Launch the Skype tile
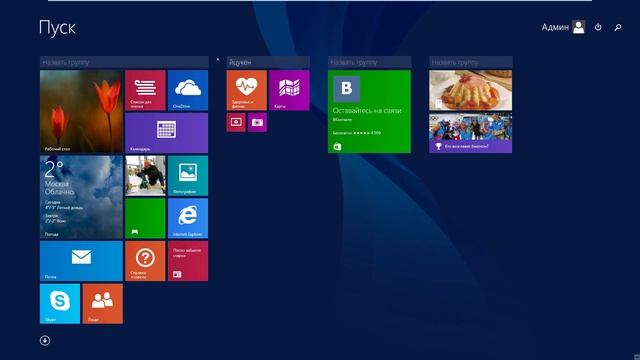 (60, 304)
